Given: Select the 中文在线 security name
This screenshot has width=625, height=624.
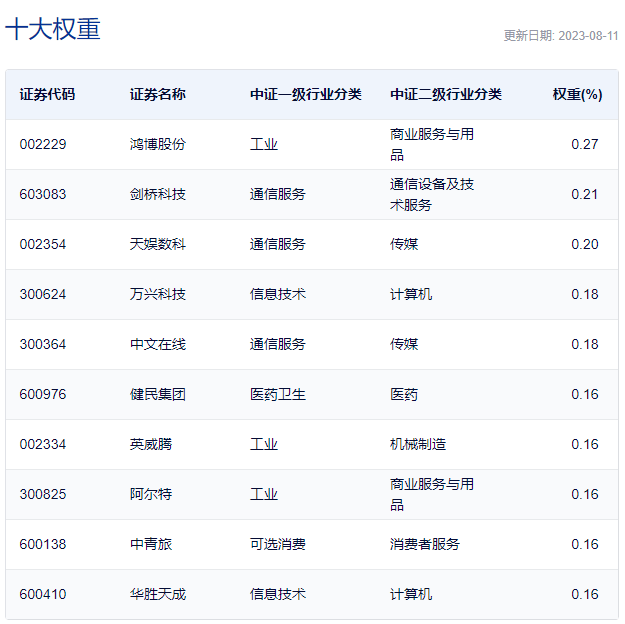Looking at the screenshot, I should pos(157,344).
